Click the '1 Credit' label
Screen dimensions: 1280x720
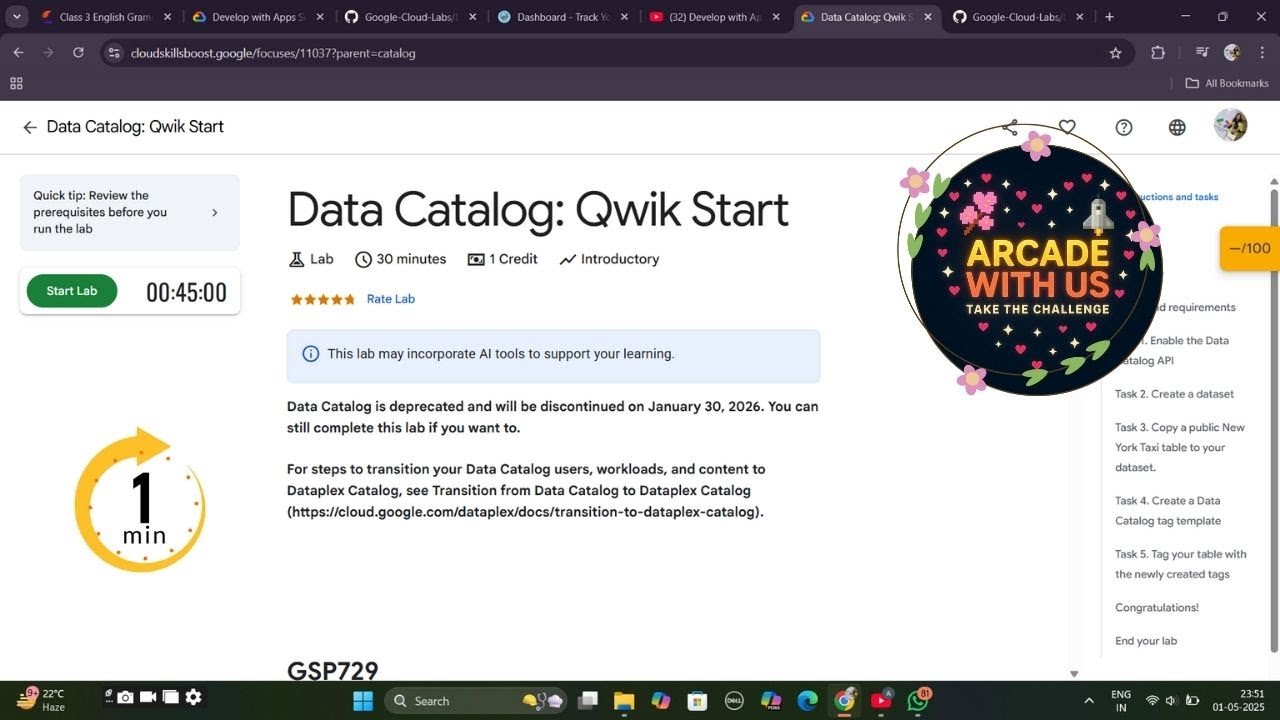coord(502,259)
